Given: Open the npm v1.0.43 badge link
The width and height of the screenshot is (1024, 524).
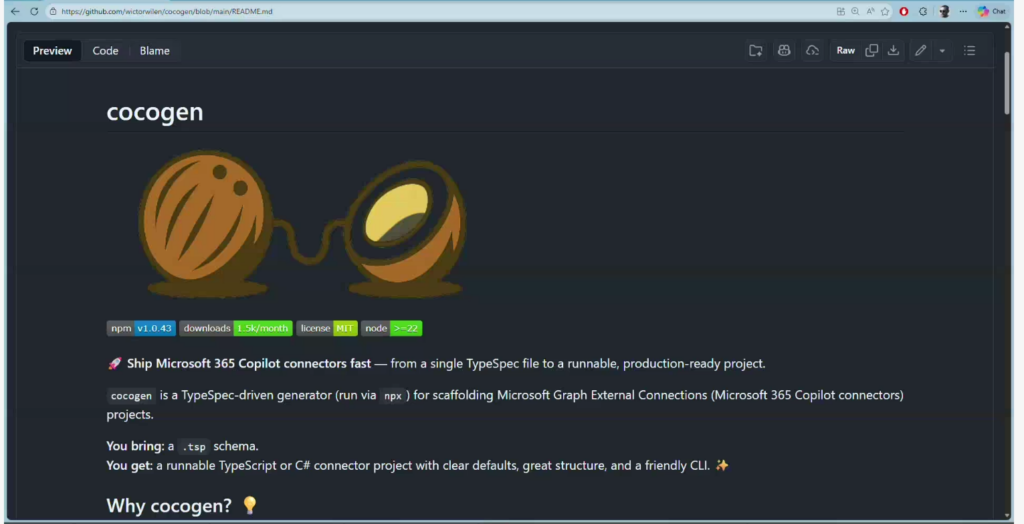Looking at the screenshot, I should 141,328.
